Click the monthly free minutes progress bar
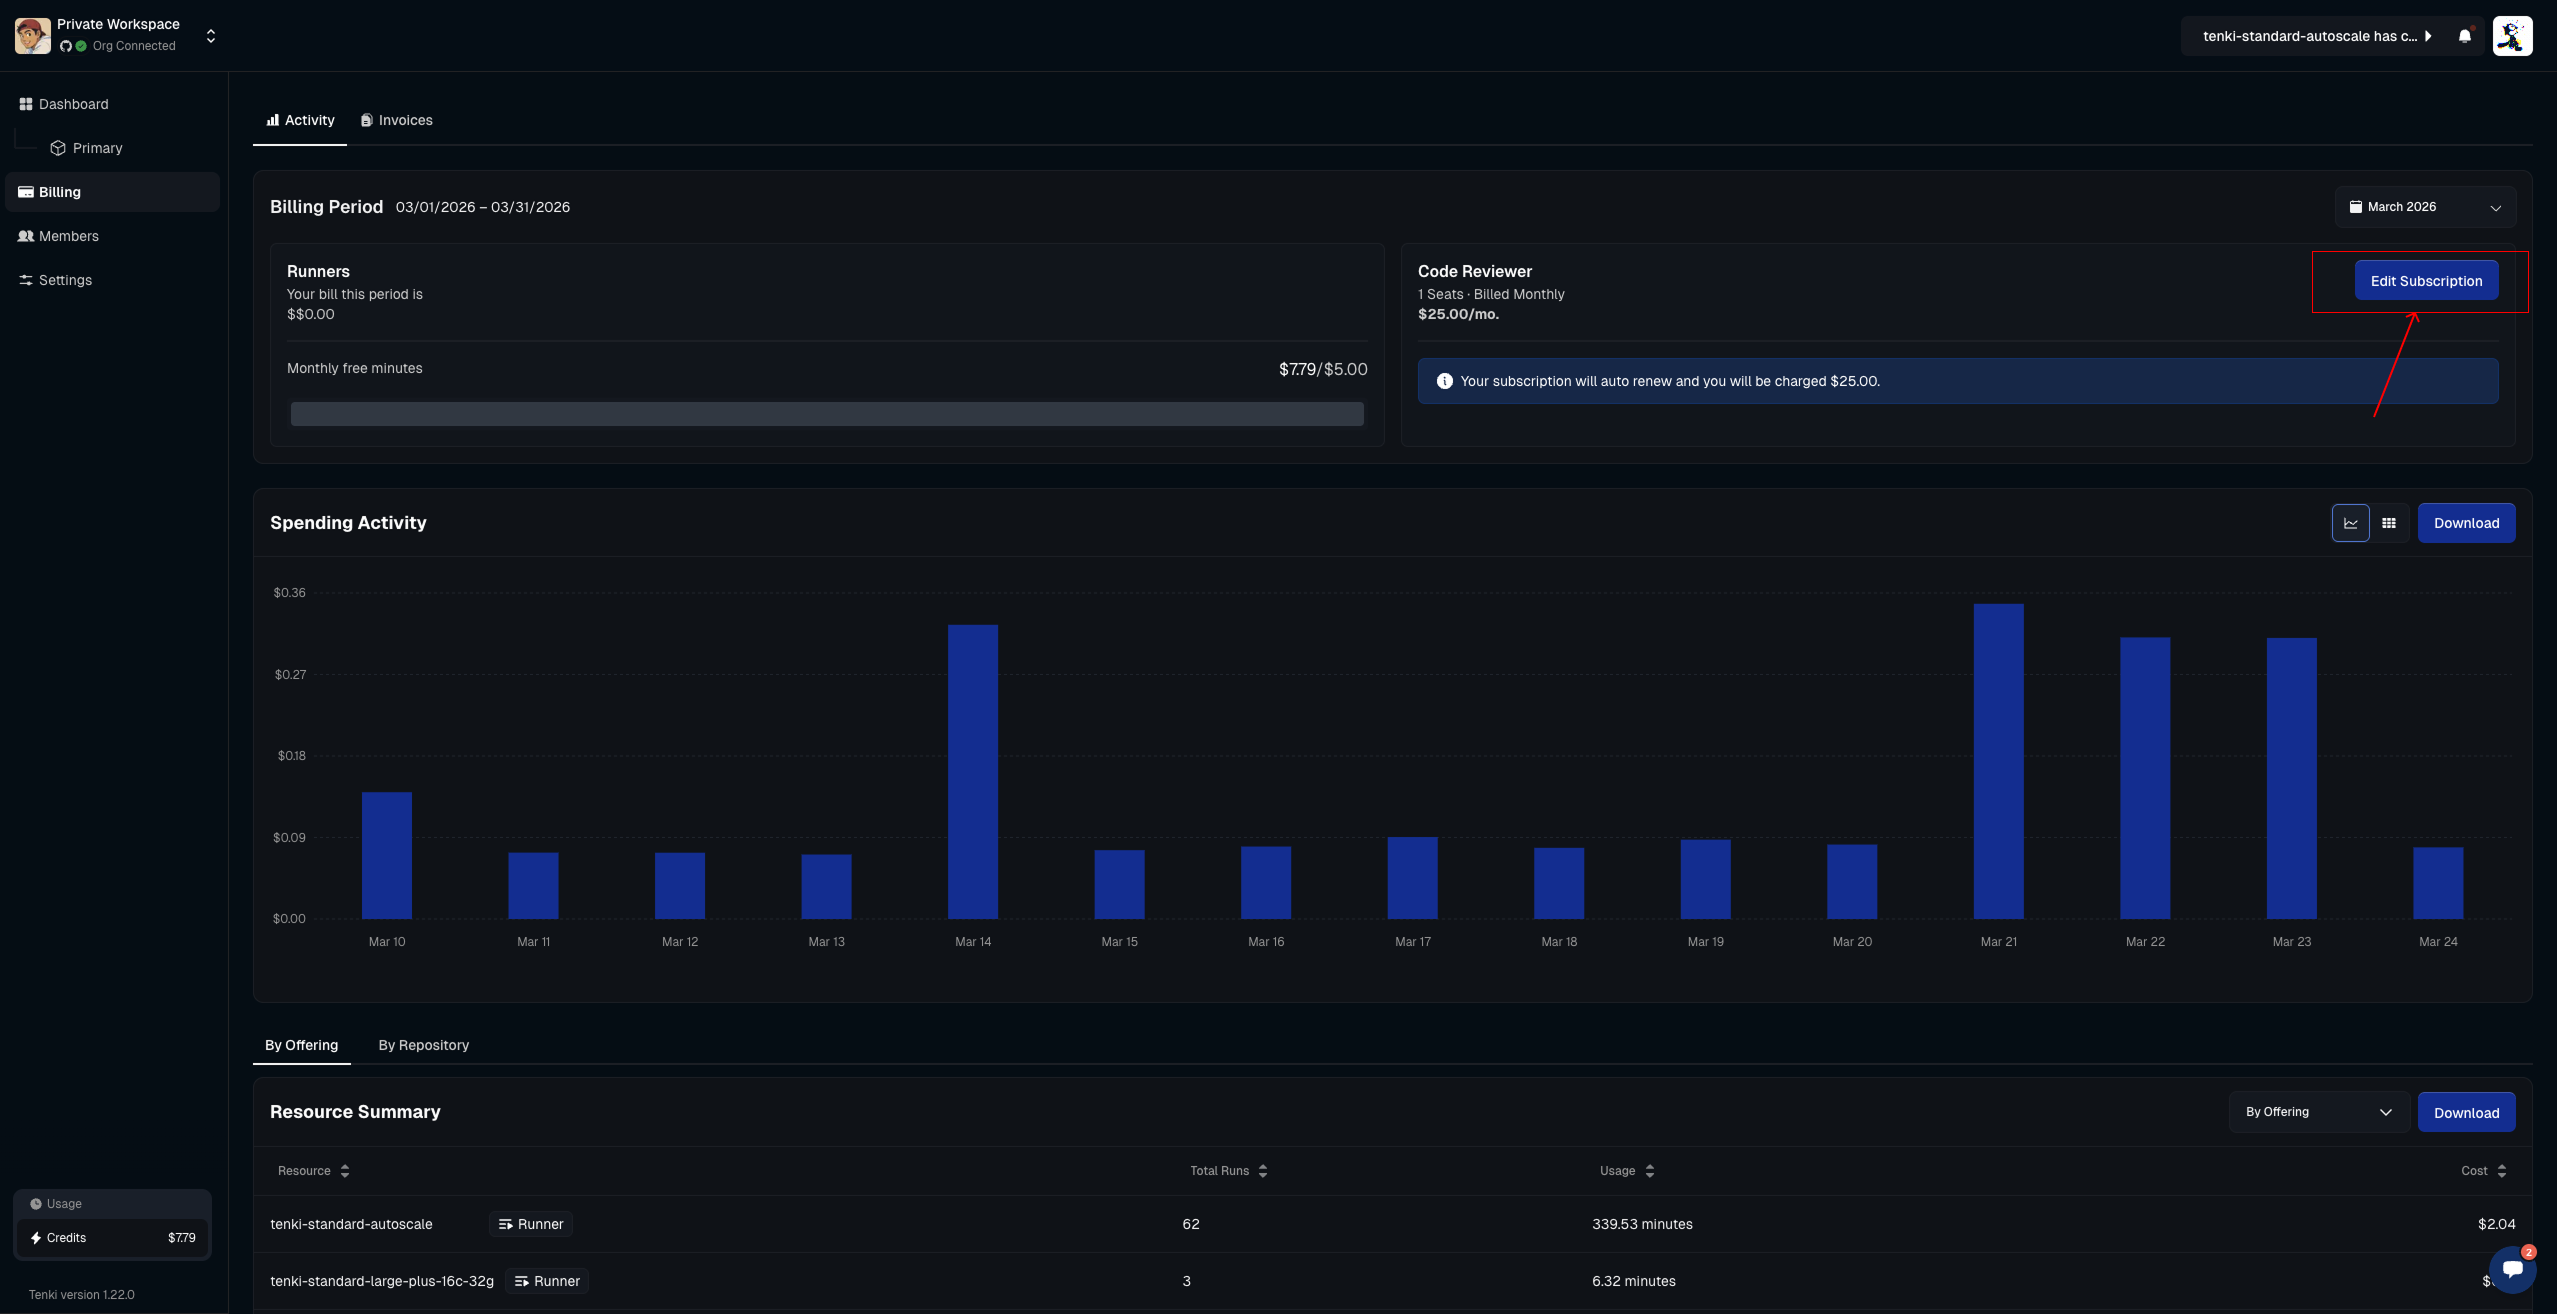This screenshot has height=1314, width=2557. tap(826, 414)
